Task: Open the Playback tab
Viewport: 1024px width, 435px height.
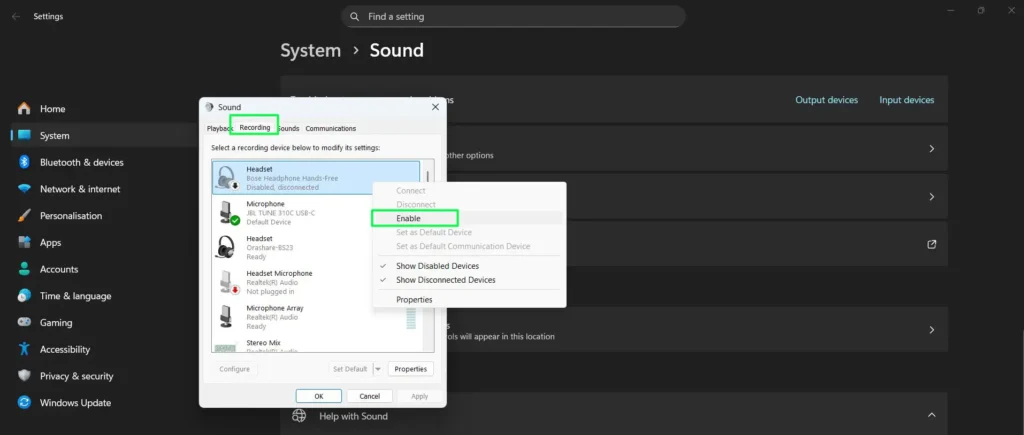Action: click(x=219, y=129)
